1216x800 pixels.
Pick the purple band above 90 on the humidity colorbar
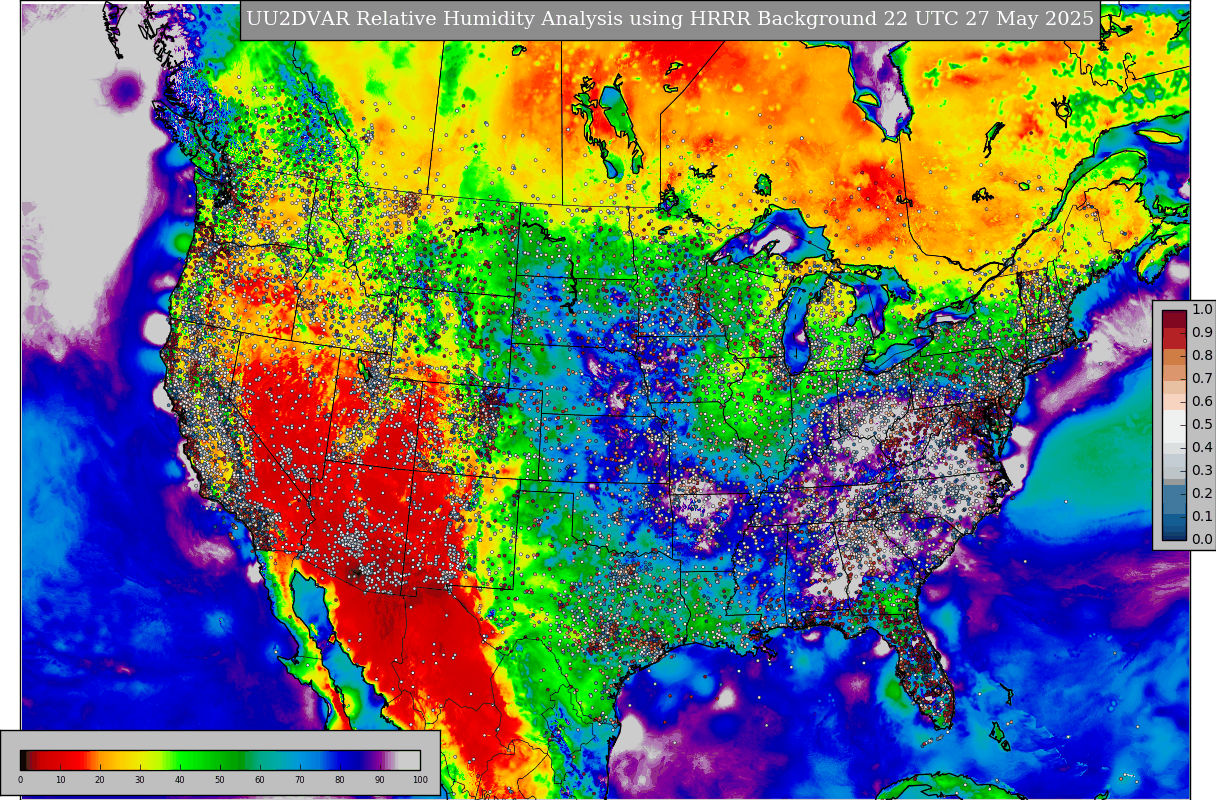click(x=380, y=760)
